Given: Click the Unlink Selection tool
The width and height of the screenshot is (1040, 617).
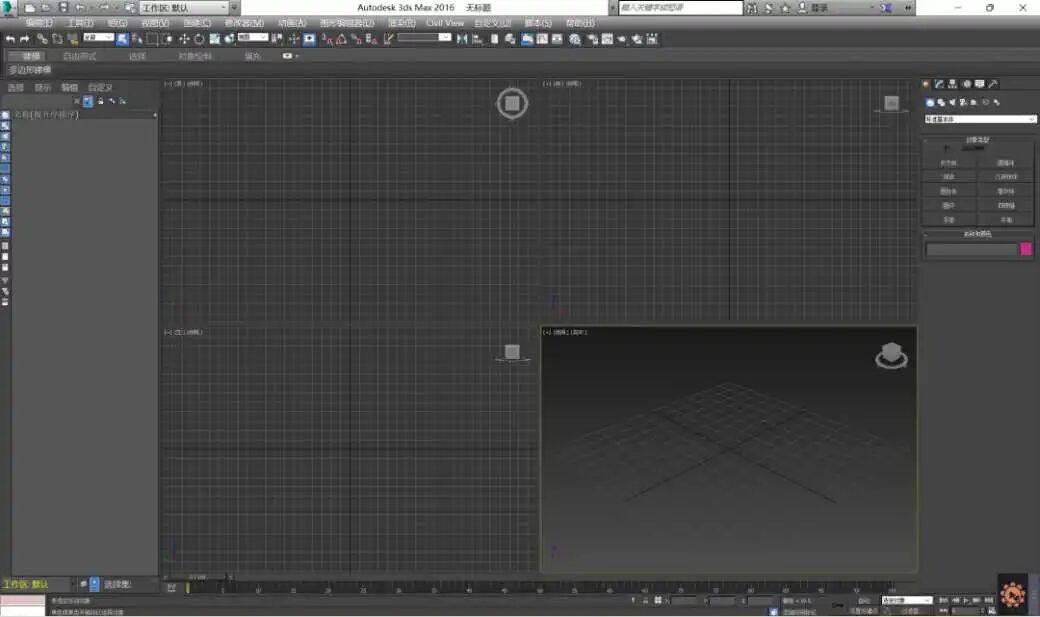Looking at the screenshot, I should pos(57,39).
